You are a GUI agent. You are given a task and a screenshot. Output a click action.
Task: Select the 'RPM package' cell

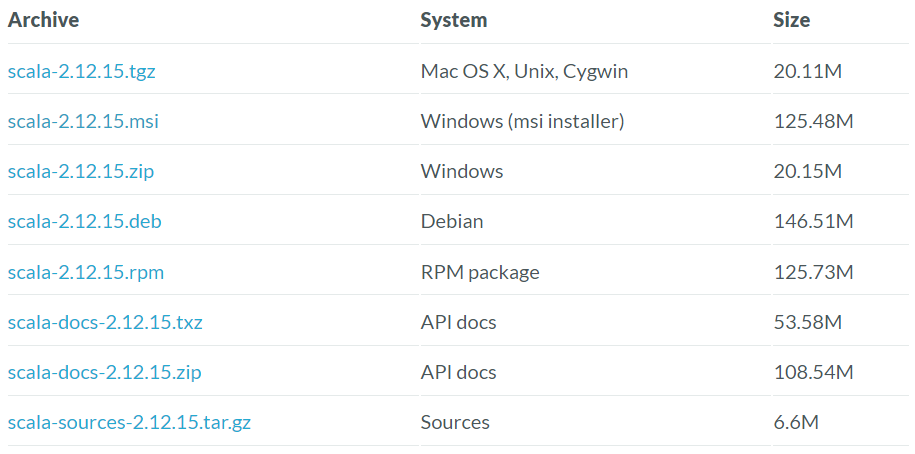click(480, 272)
